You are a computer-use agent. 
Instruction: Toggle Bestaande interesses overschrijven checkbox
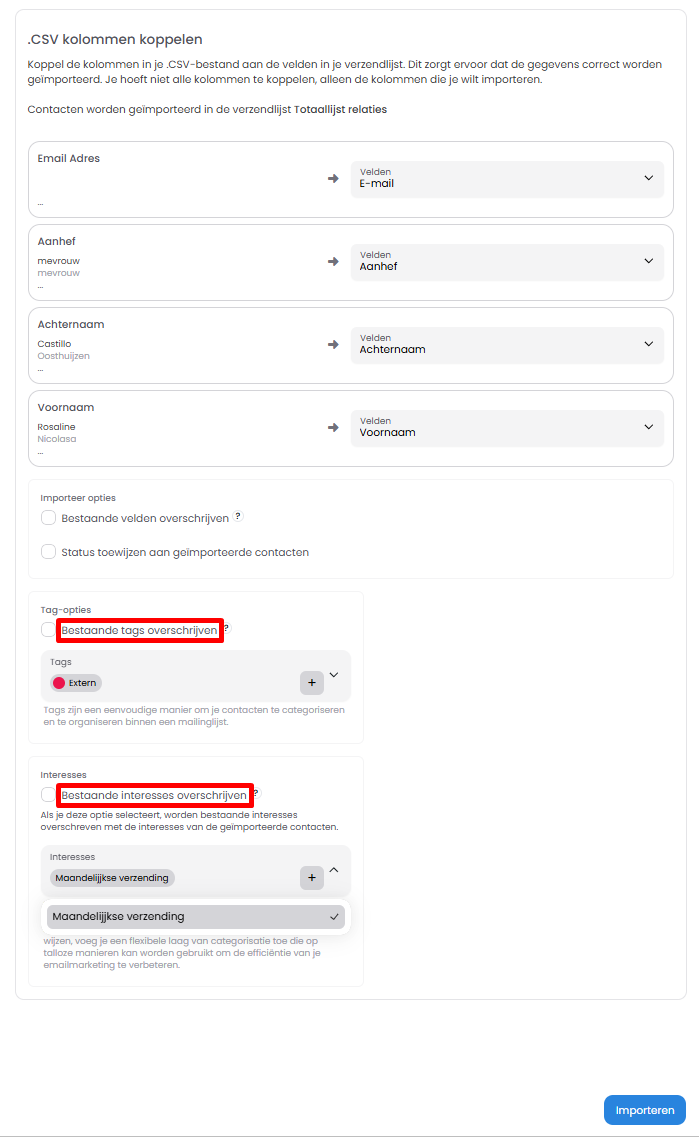click(48, 795)
